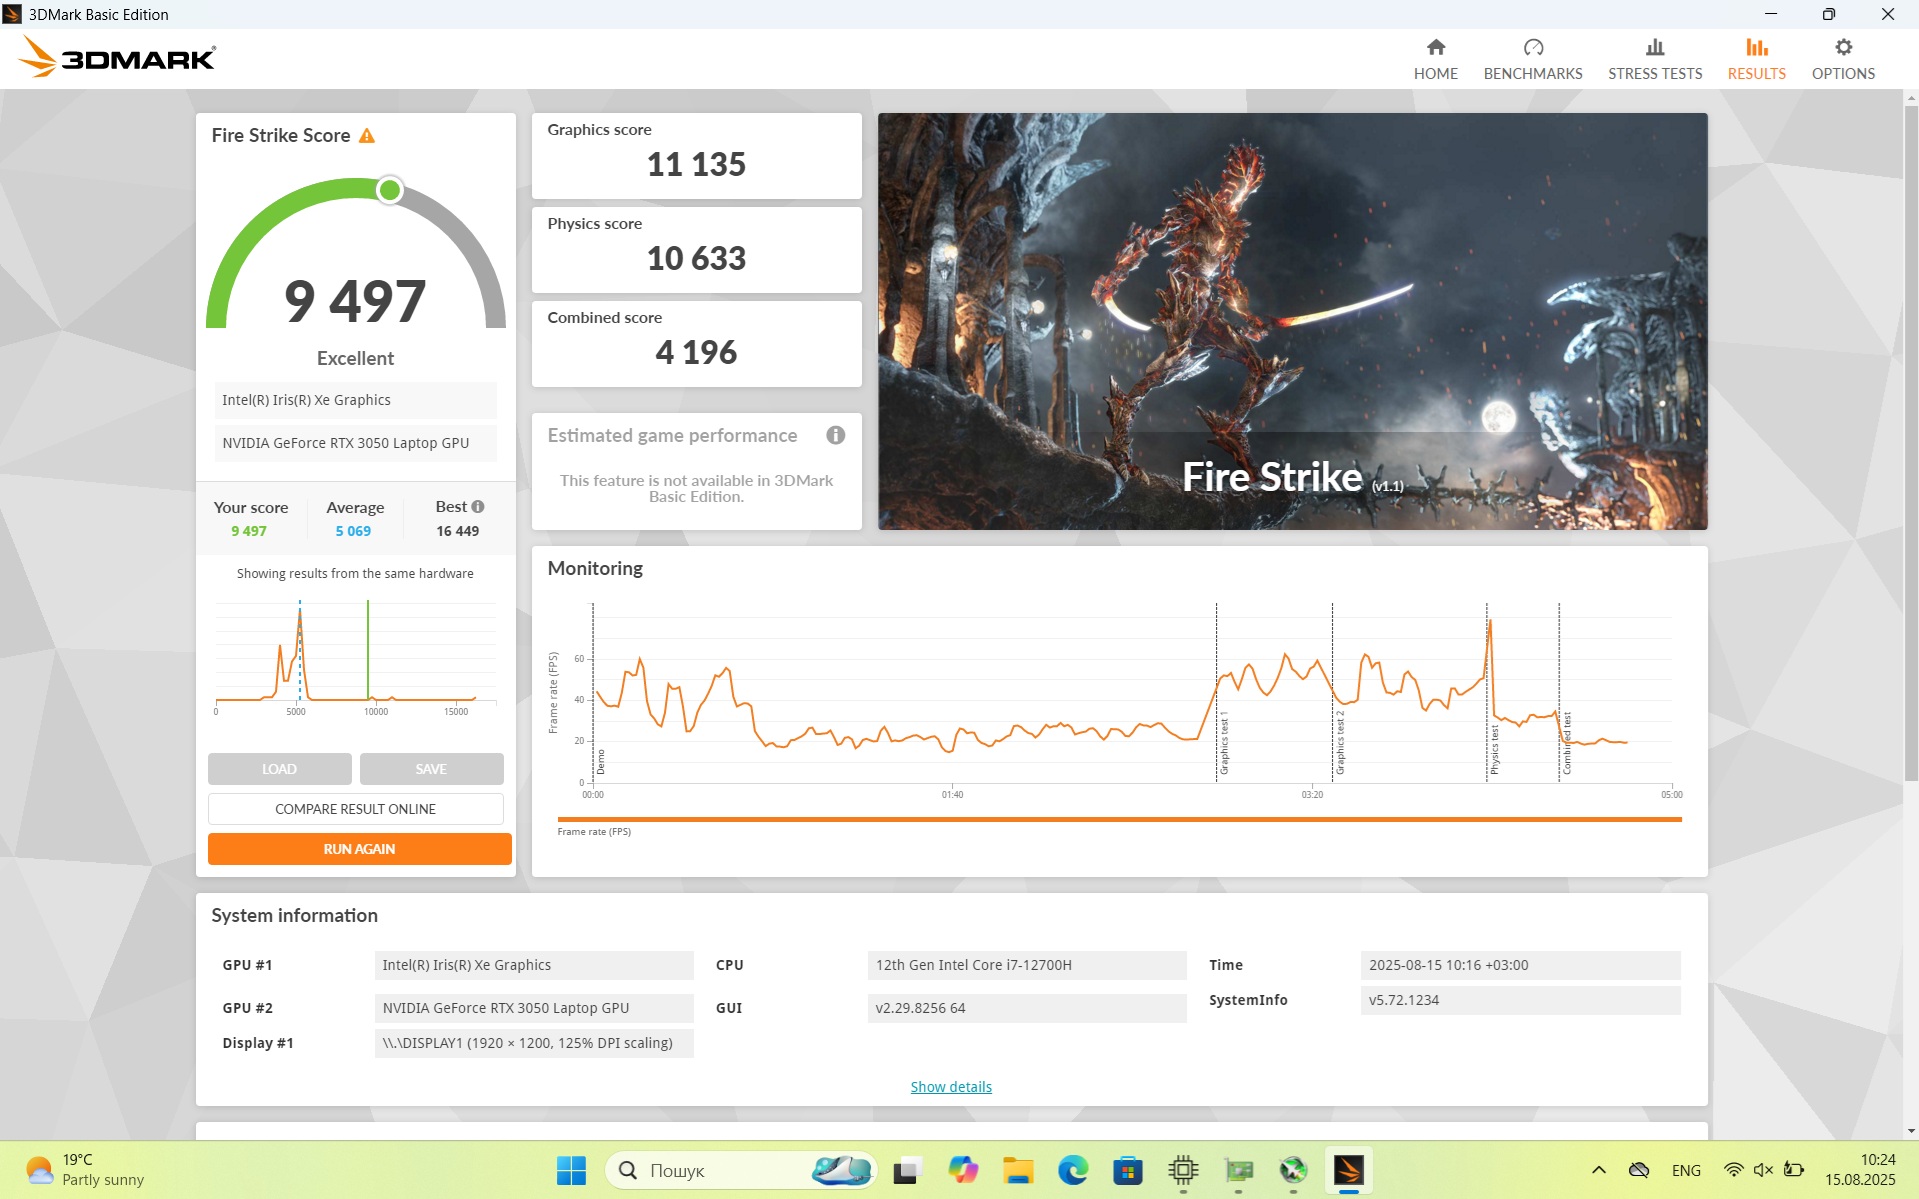Click the vertical page scrollbar
This screenshot has width=1919, height=1199.
1911,443
